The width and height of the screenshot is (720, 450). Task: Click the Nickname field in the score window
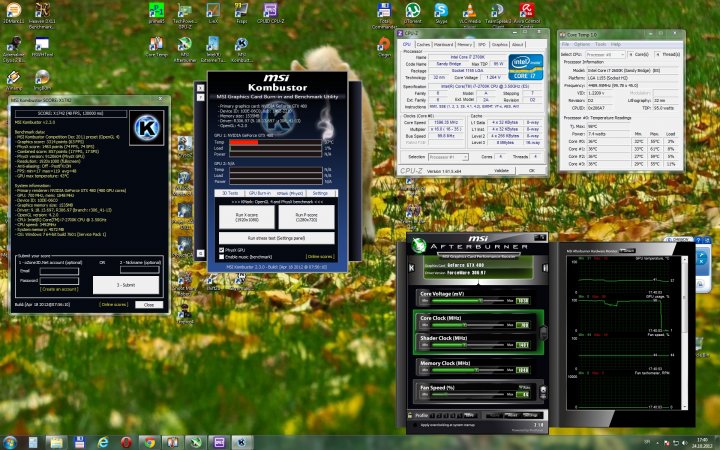[x=140, y=270]
